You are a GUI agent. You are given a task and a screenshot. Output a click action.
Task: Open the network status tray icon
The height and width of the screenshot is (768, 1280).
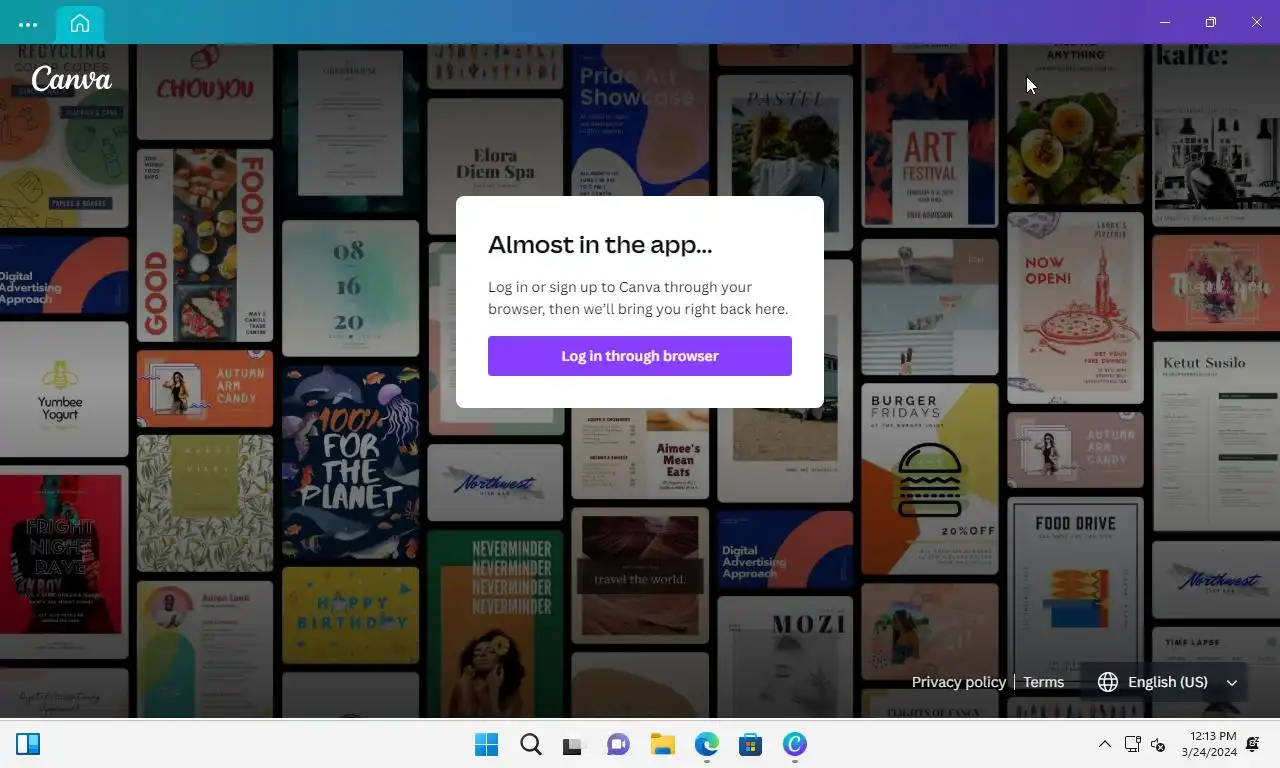[x=1132, y=744]
